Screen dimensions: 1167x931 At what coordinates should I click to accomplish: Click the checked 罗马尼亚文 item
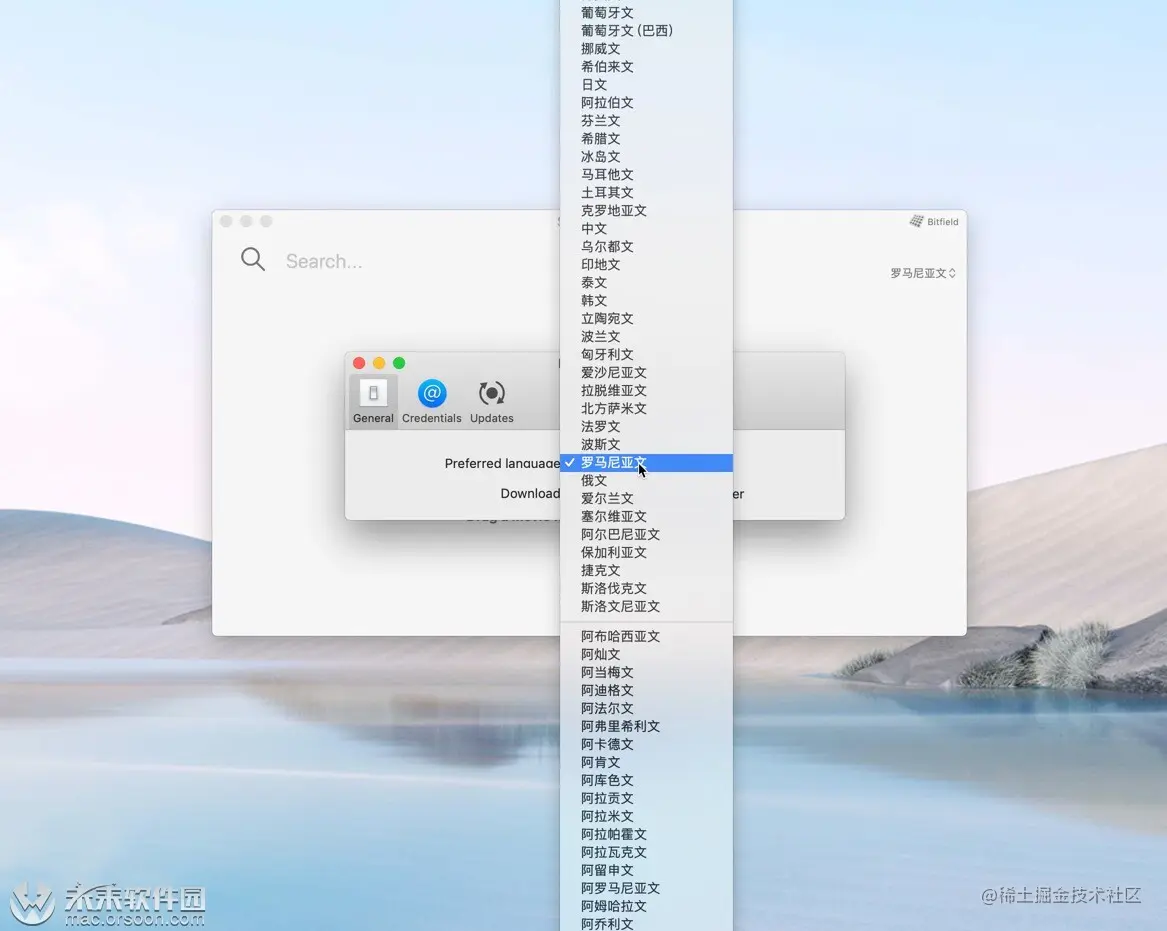pos(646,462)
